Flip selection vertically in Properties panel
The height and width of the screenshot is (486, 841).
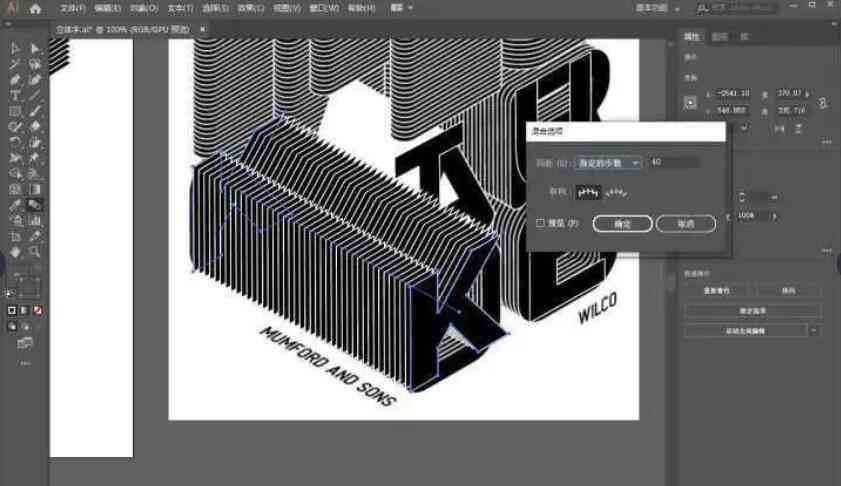point(798,129)
